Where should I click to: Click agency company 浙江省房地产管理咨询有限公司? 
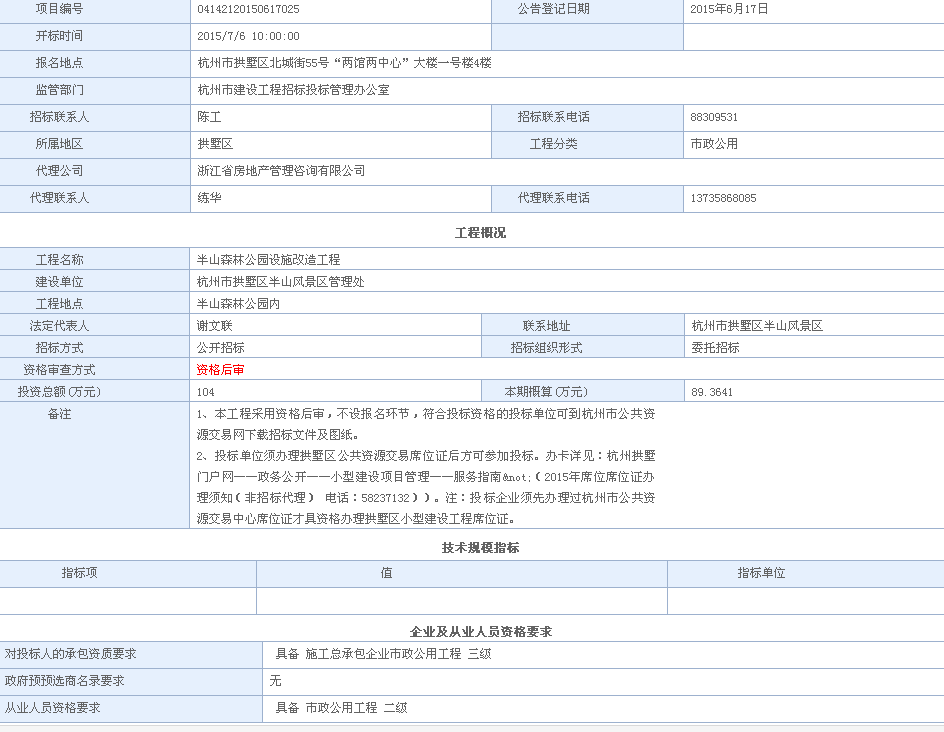point(281,171)
